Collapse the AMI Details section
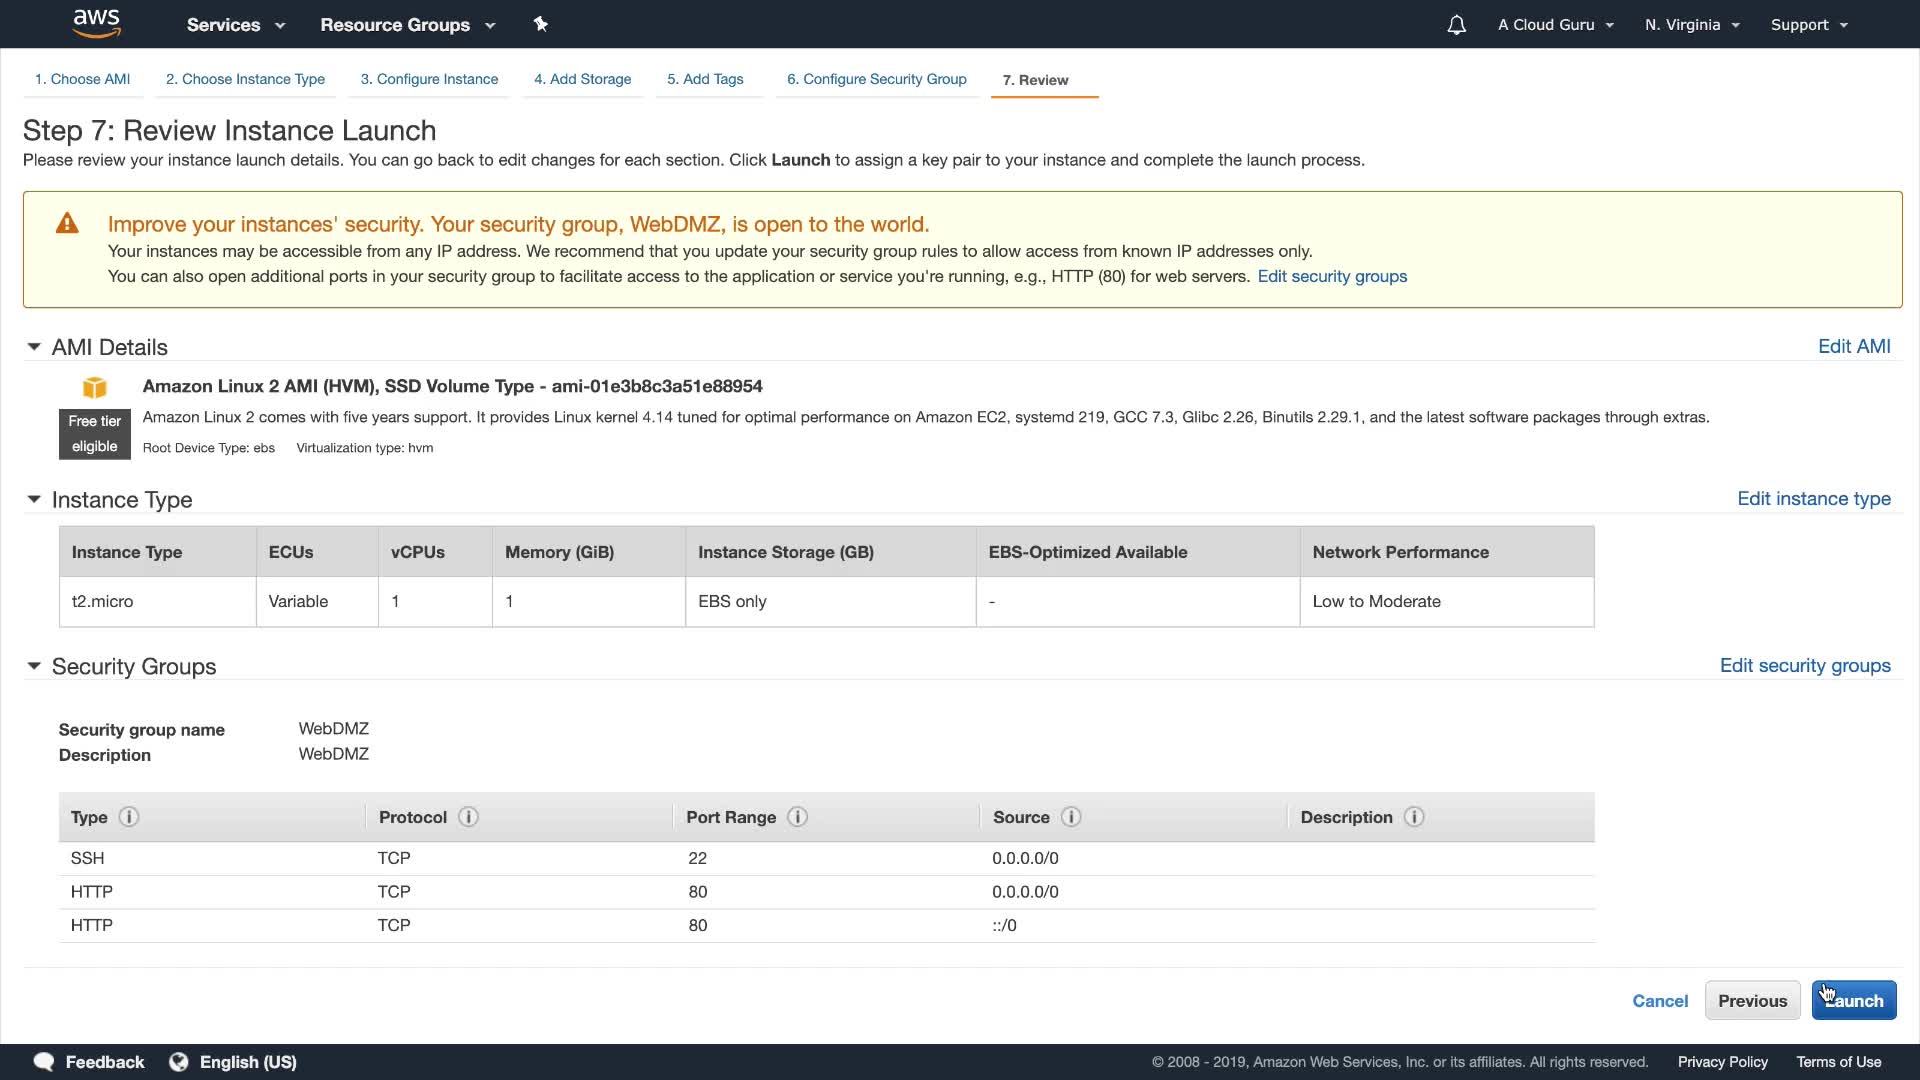The image size is (1920, 1080). click(34, 347)
